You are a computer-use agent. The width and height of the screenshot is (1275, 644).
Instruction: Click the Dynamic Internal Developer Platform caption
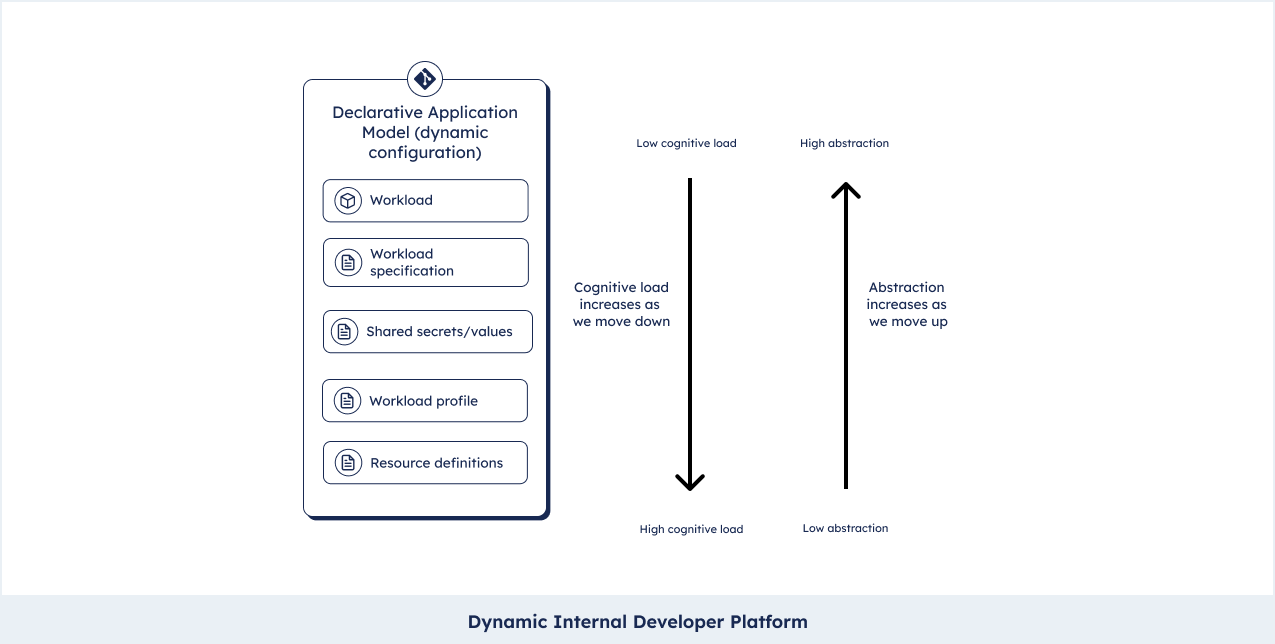click(637, 621)
